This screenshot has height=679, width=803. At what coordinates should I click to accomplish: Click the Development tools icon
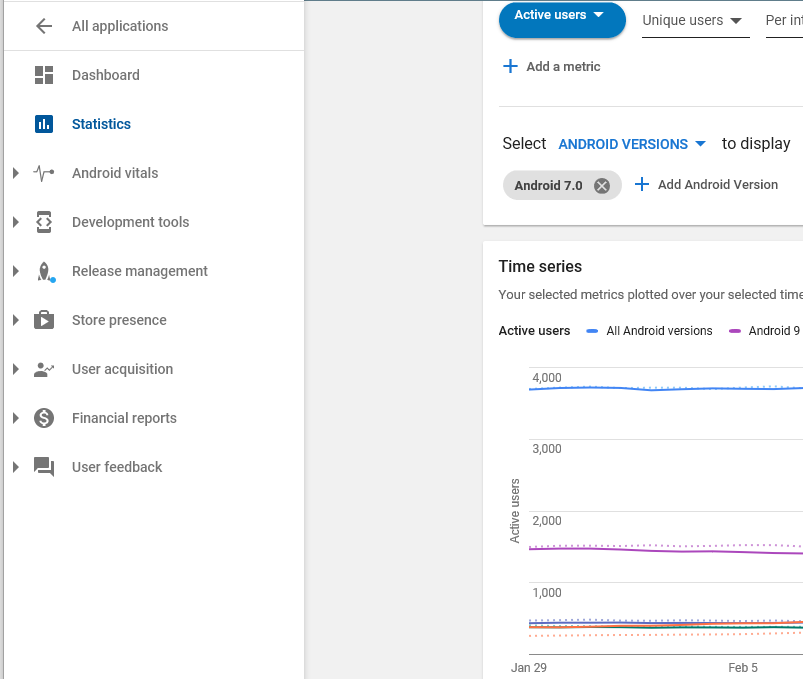click(x=44, y=222)
